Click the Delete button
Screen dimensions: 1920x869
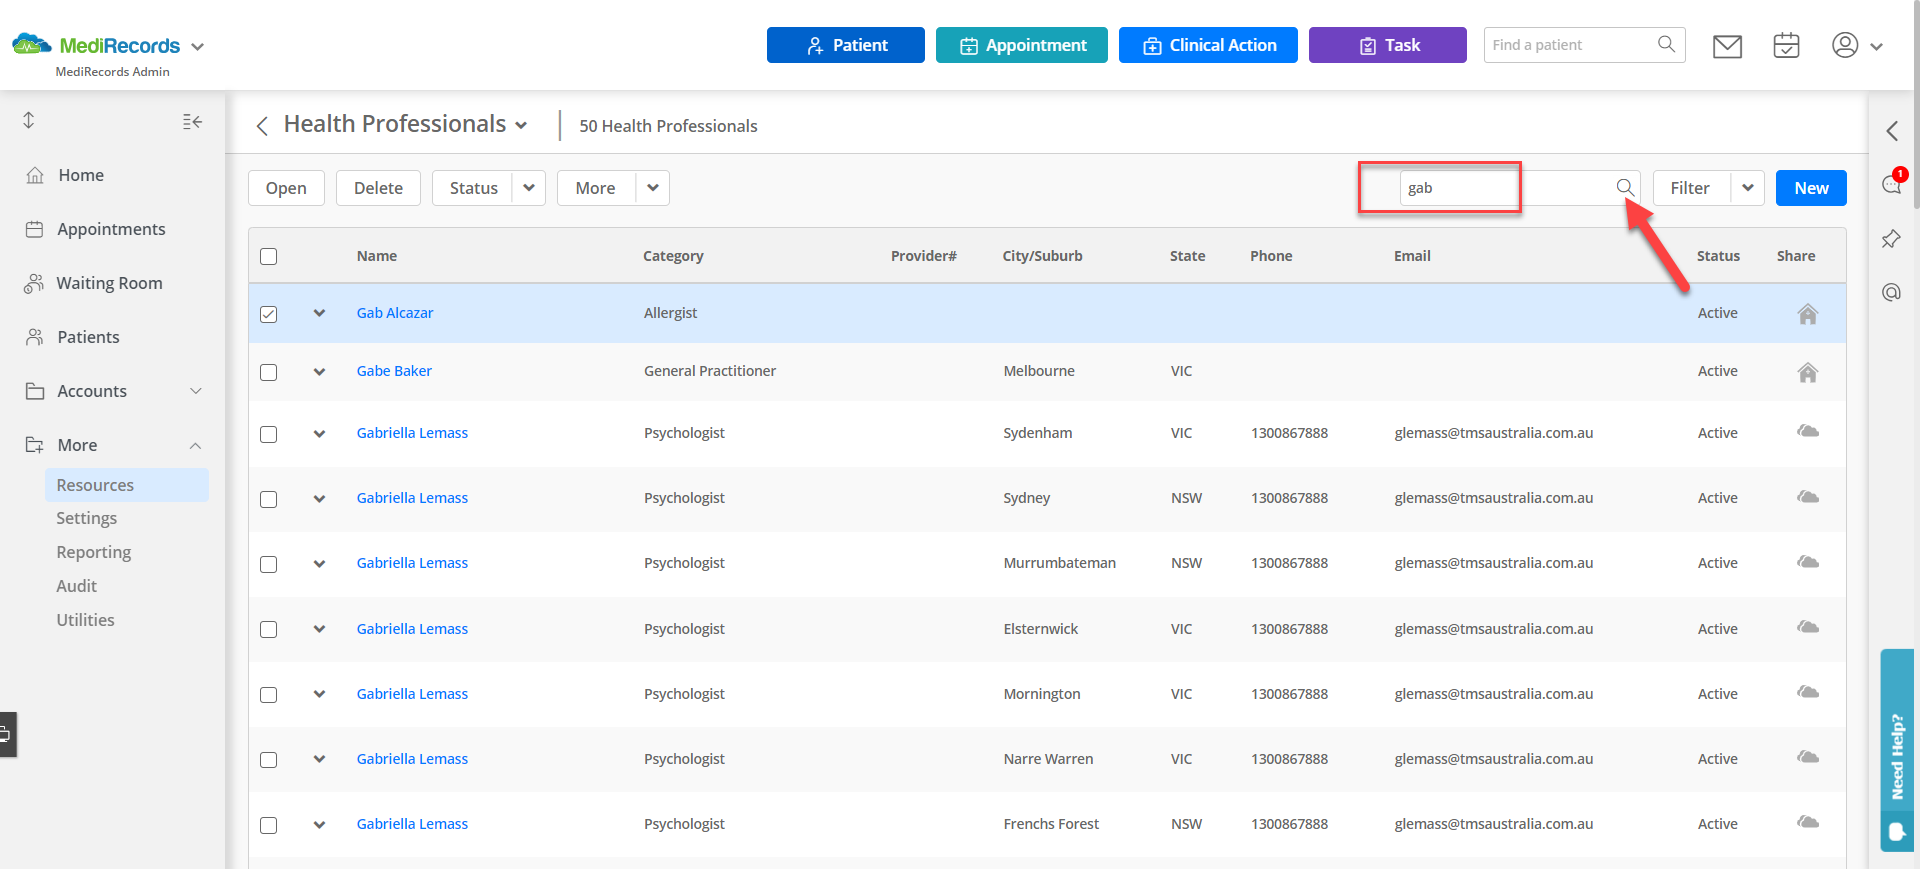tap(378, 188)
